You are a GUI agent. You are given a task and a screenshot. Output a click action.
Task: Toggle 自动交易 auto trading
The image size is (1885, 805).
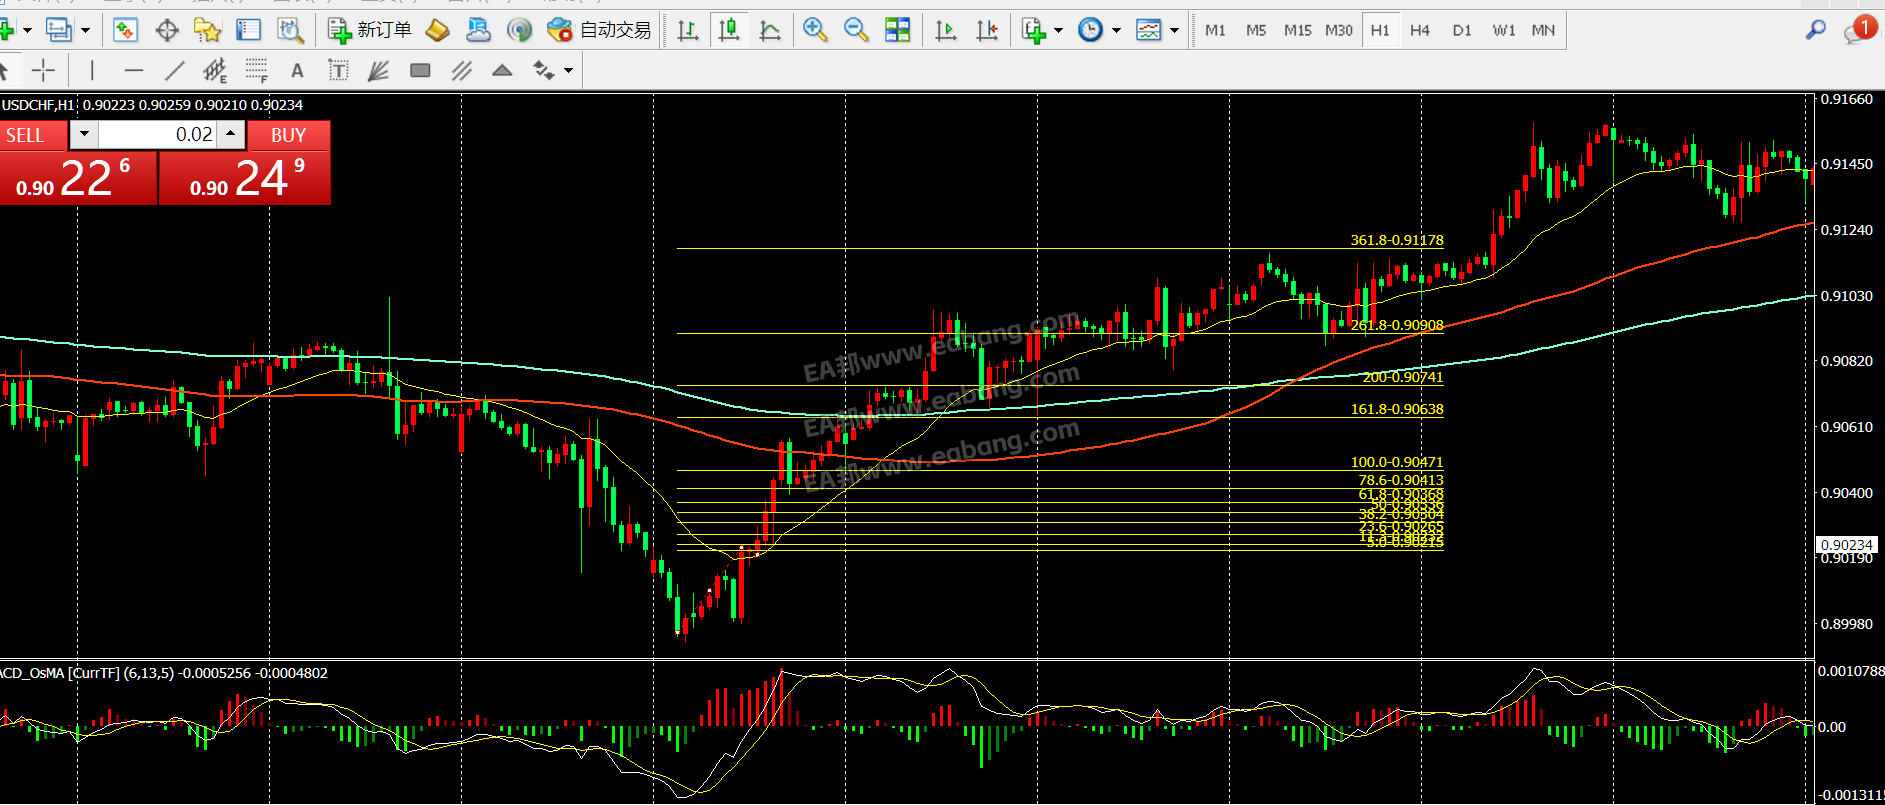pos(599,30)
